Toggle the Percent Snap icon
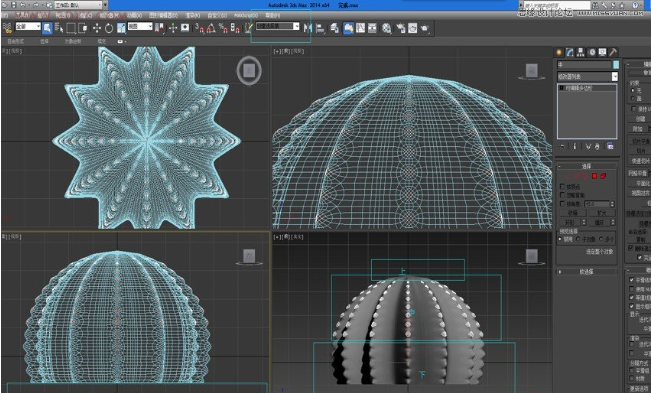The width and height of the screenshot is (651, 393). coord(223,28)
